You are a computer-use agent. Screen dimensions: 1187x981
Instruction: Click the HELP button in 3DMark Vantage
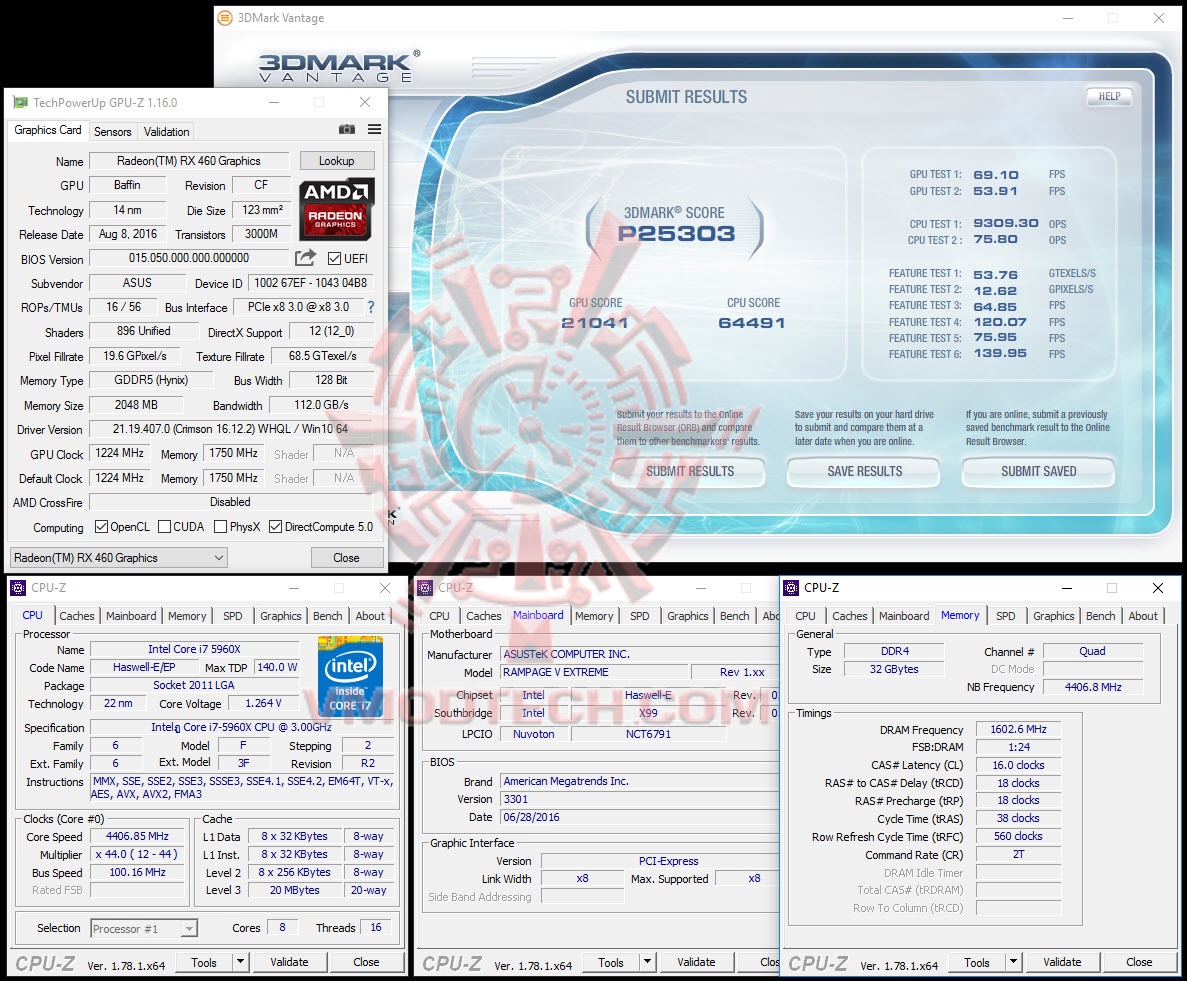[1110, 96]
